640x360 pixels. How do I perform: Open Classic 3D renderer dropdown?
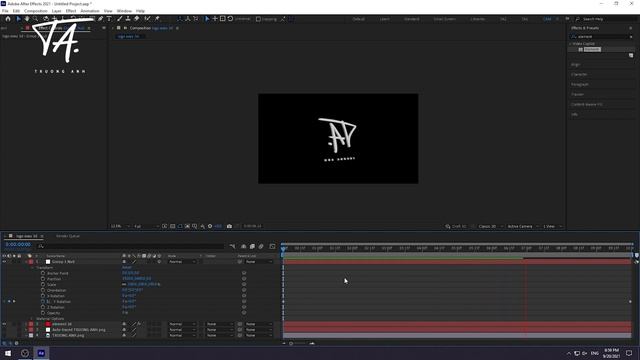491,226
